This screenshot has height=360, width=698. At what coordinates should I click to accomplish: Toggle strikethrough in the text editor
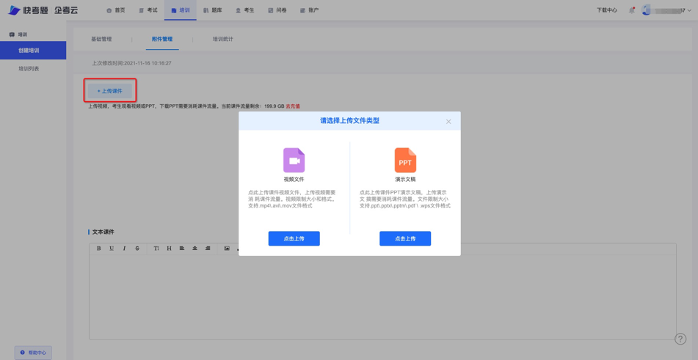(x=137, y=248)
